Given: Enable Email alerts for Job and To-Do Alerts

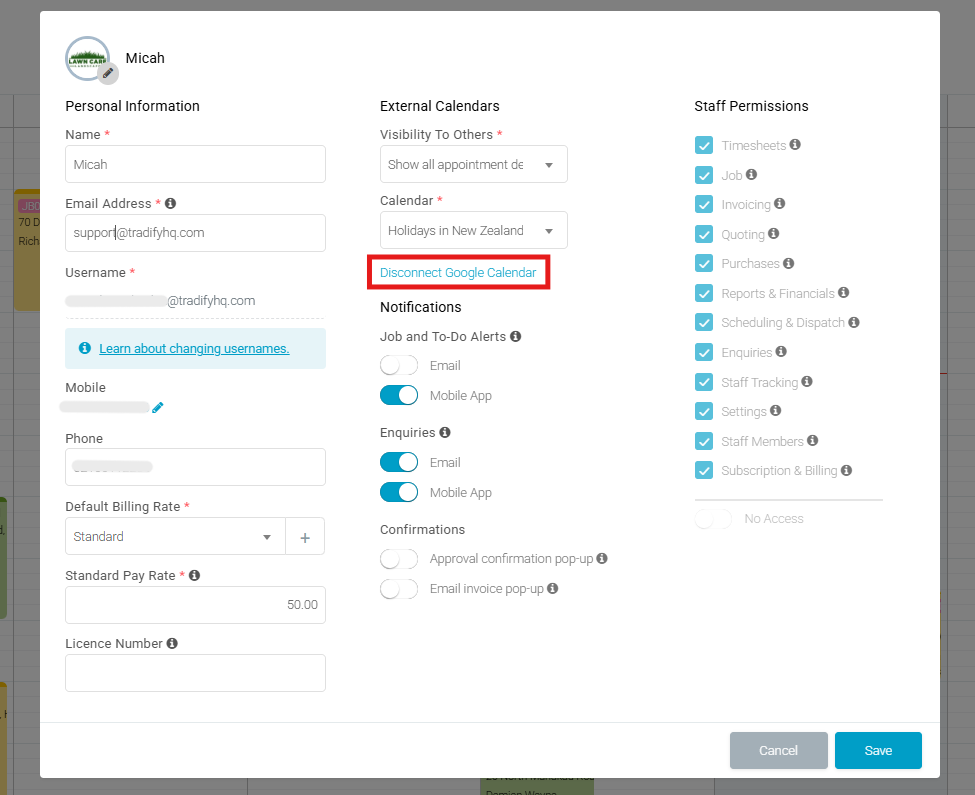Looking at the screenshot, I should coord(399,365).
